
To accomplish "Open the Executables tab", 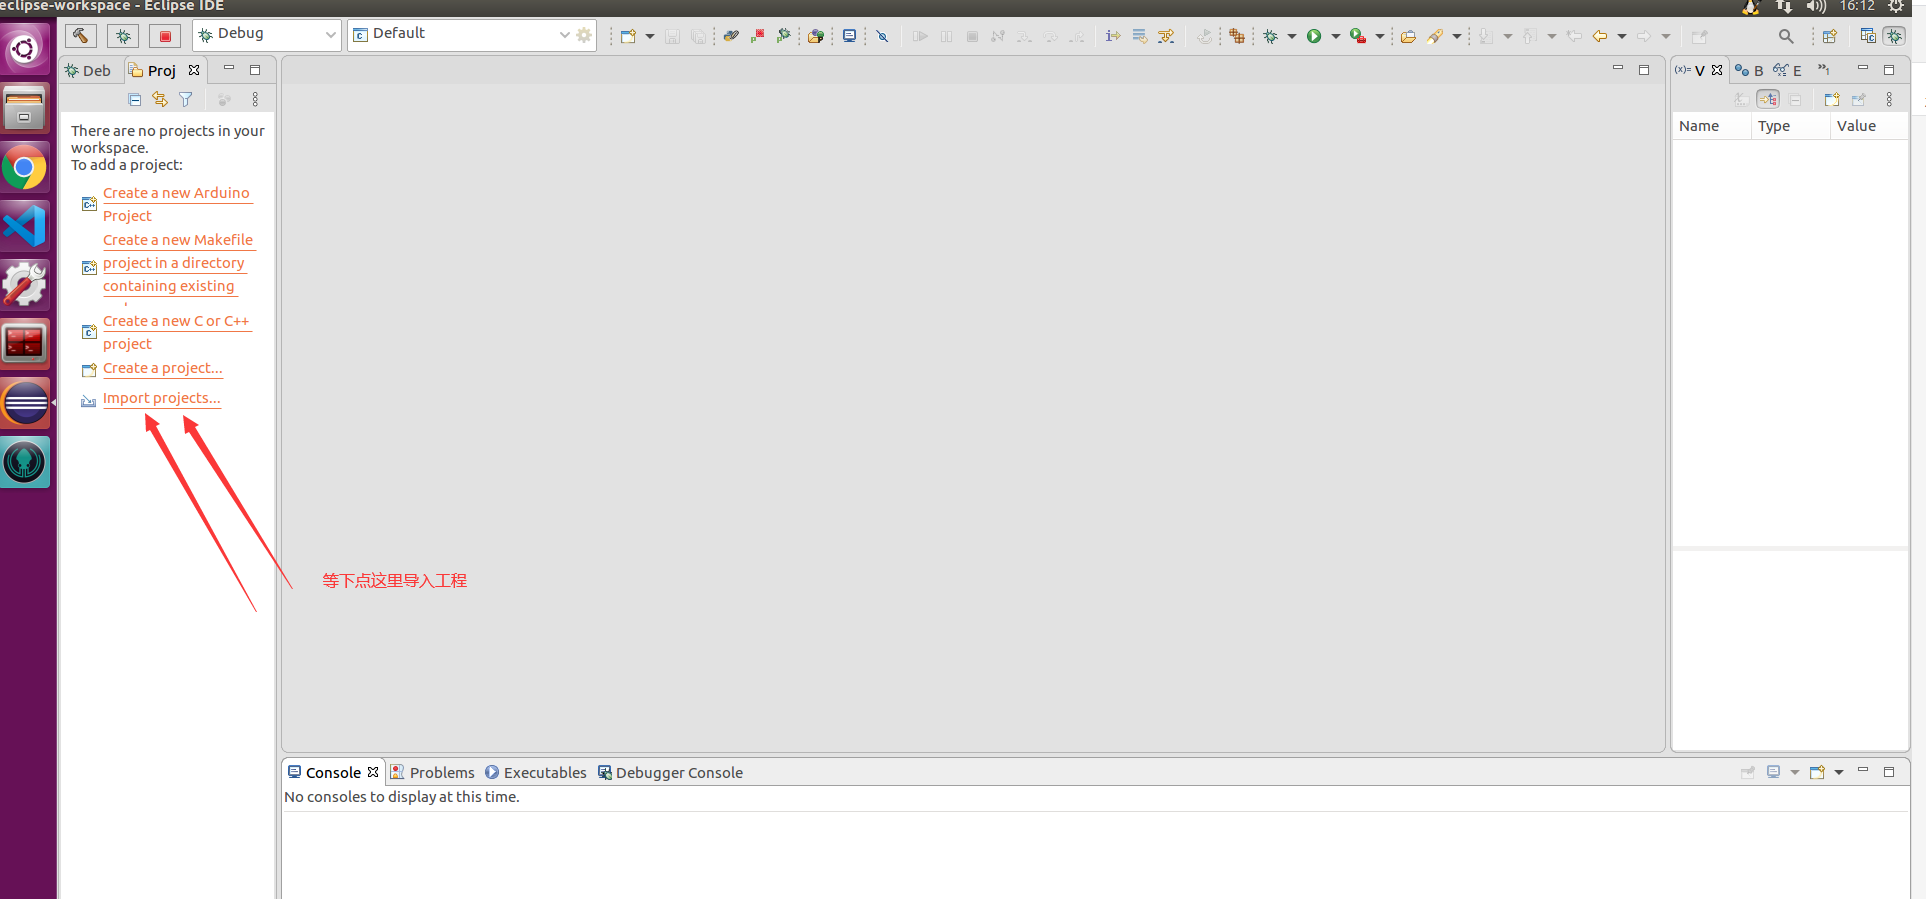I will point(536,772).
